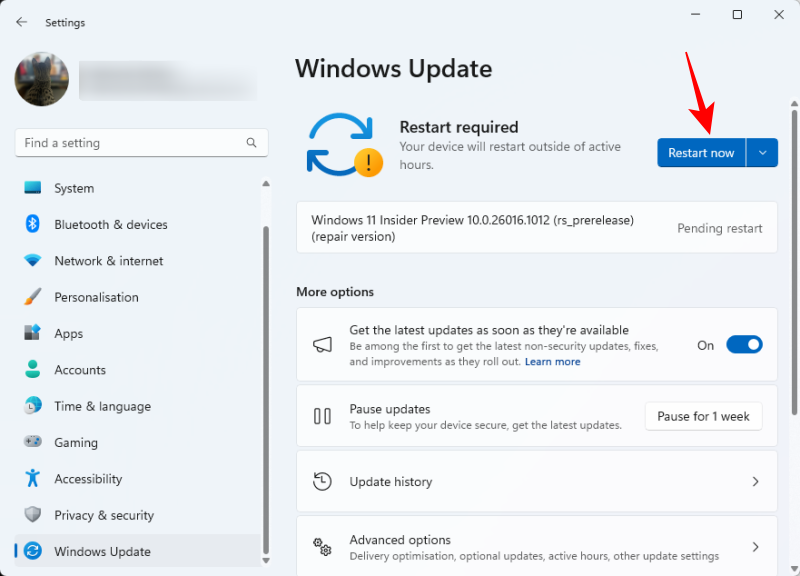Click the Accessibility figure icon
This screenshot has height=576, width=800.
33,479
